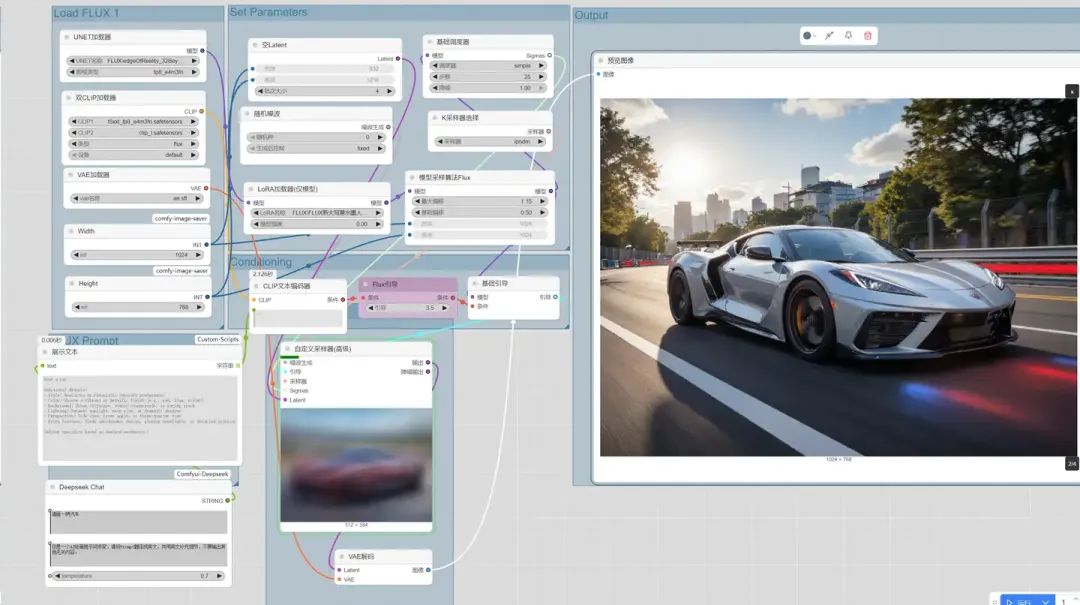This screenshot has height=605, width=1080.
Task: Open seed control dropdown set to fixed
Action: click(316, 148)
